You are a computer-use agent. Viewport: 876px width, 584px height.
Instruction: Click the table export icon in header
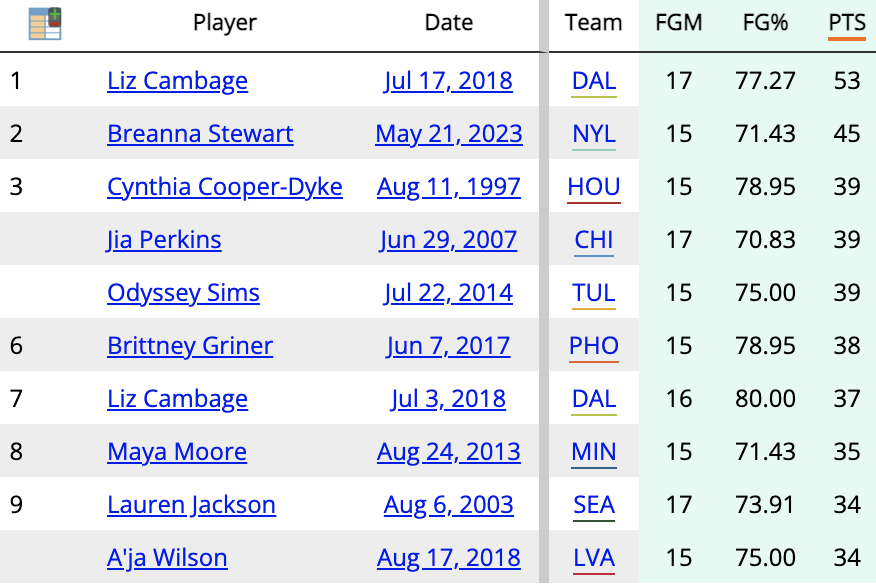(45, 23)
